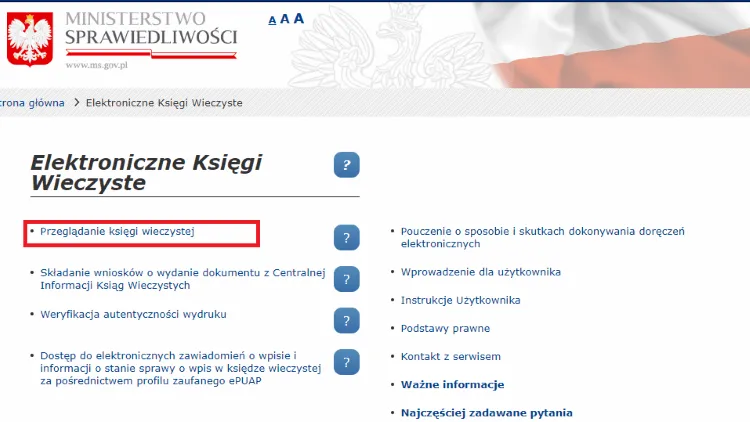Click the help icon beside the Elektroniczne Księgi Wieczyste heading
The width and height of the screenshot is (750, 422).
[x=346, y=165]
